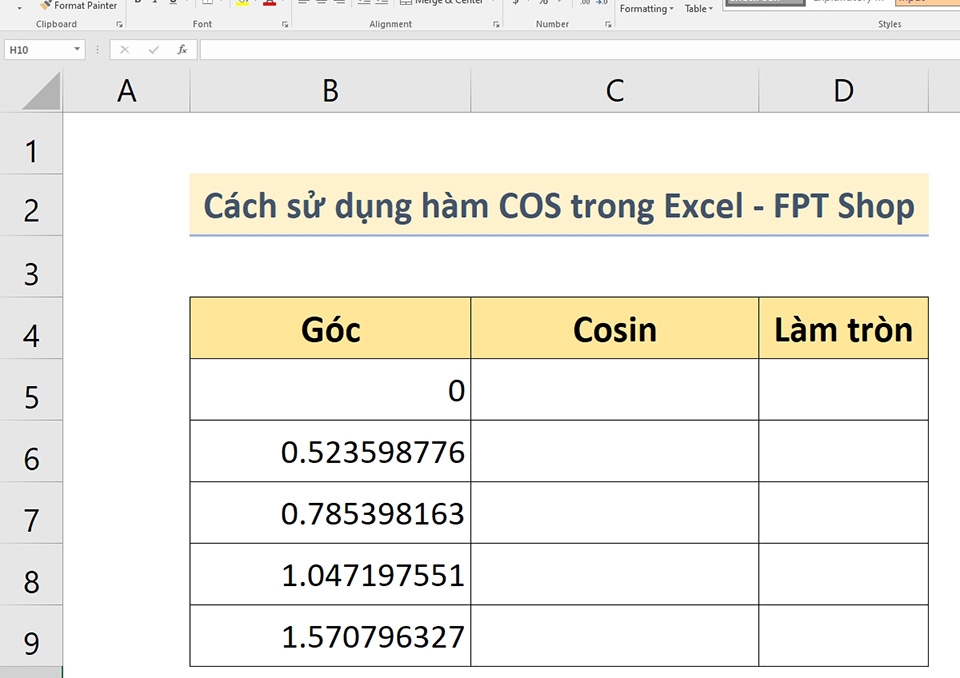Click cell B5 containing 0

tap(330, 391)
